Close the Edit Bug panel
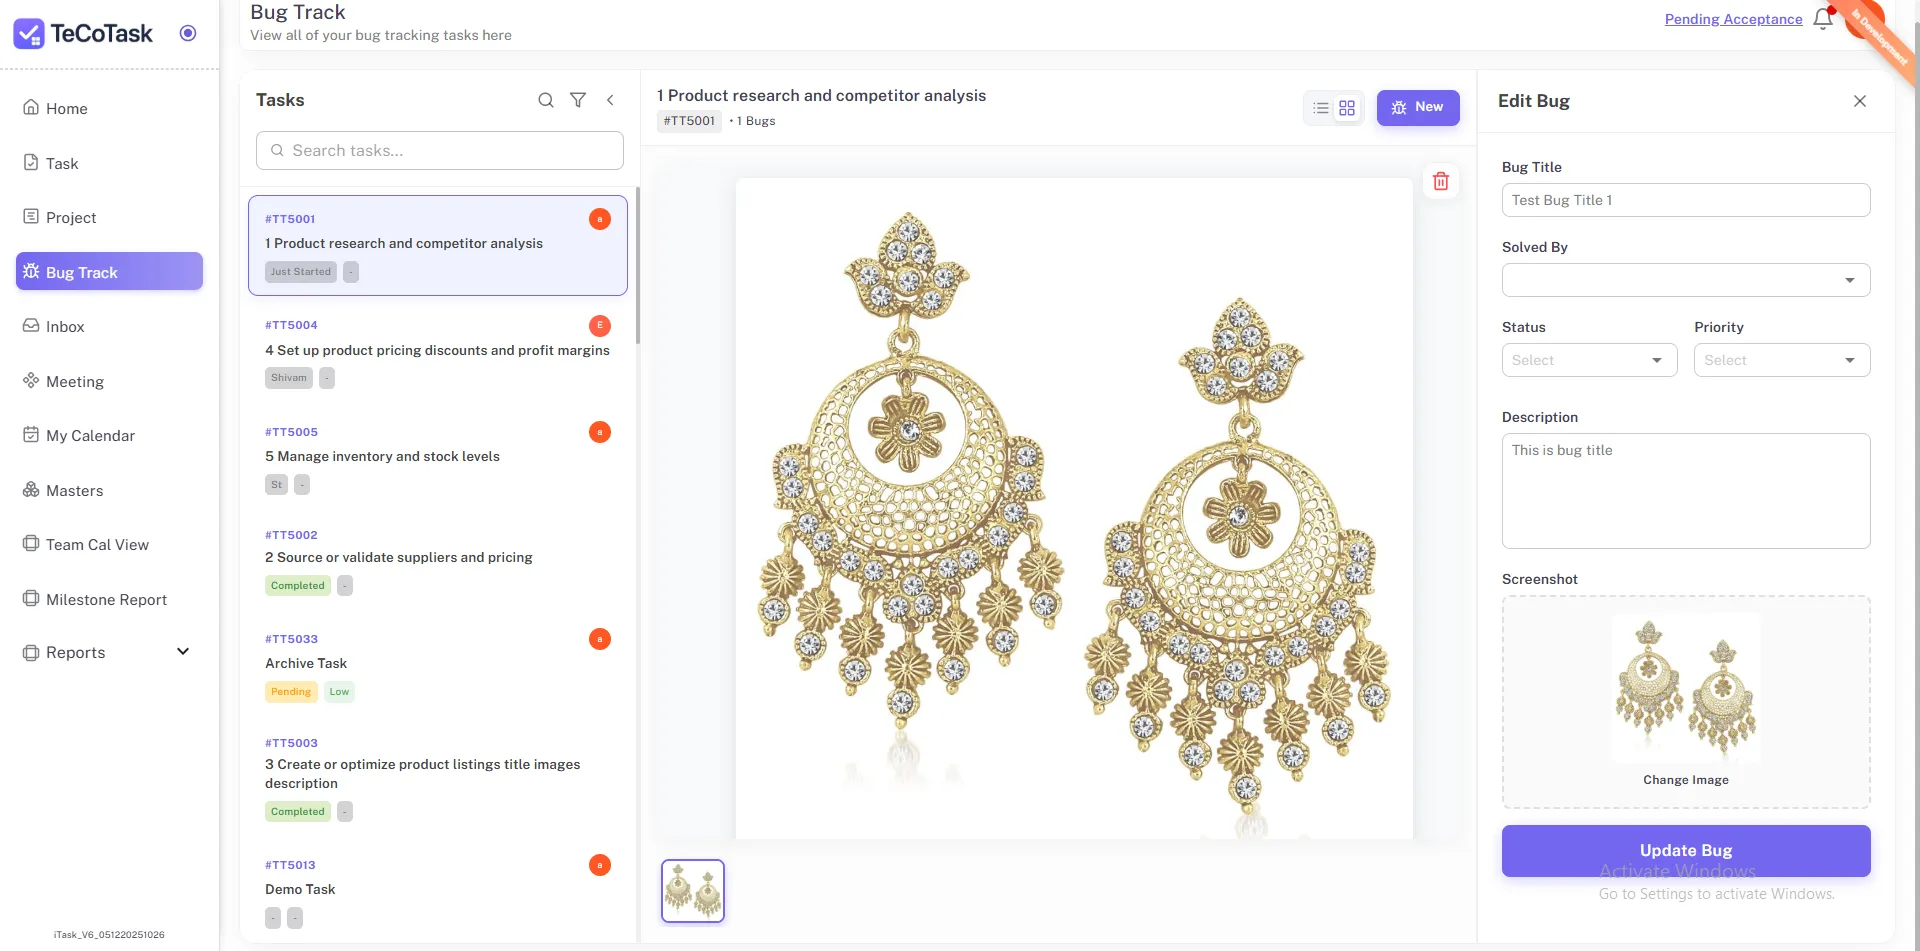The image size is (1920, 951). click(1860, 101)
